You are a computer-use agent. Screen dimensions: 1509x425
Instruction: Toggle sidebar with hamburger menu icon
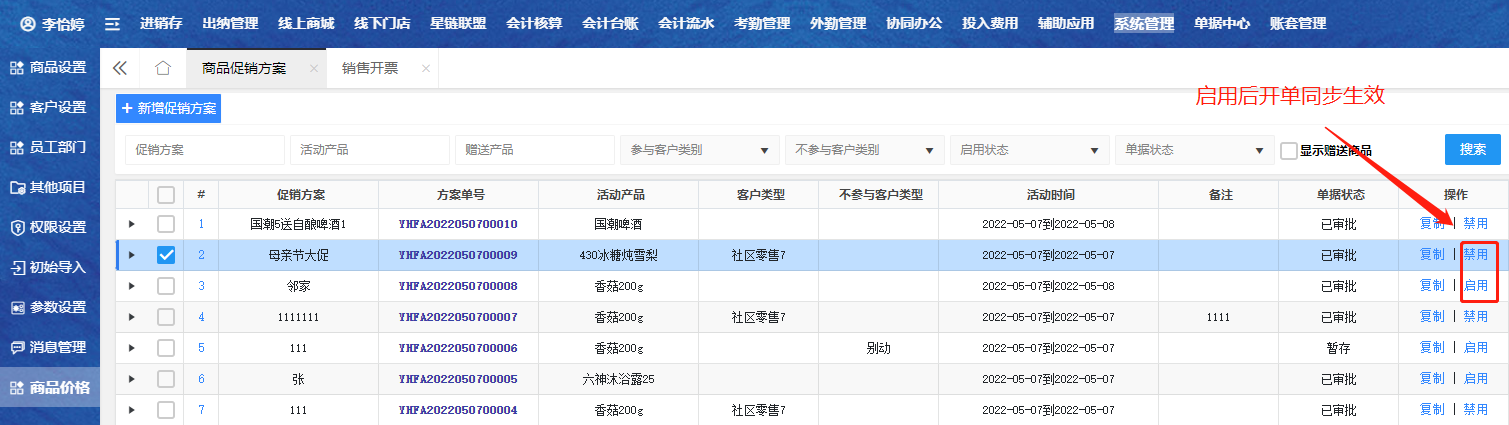[x=113, y=23]
